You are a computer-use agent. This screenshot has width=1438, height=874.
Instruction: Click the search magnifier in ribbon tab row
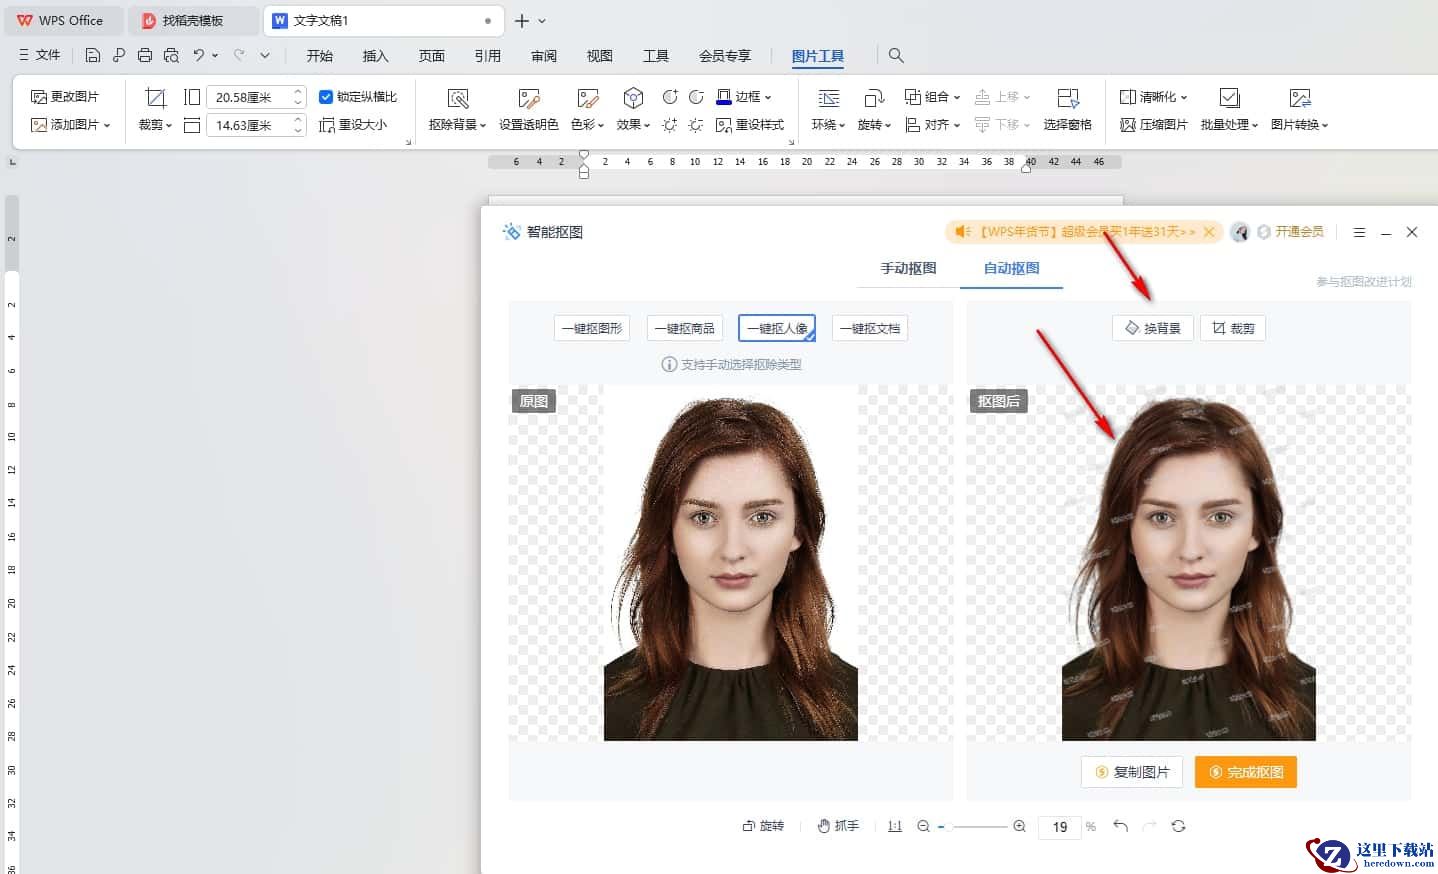896,55
